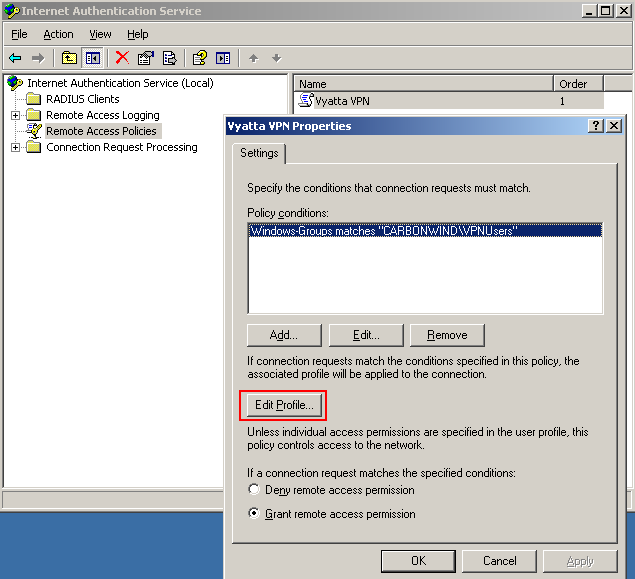Click the Up one level folder icon
Image resolution: width=635 pixels, height=579 pixels.
(69, 58)
